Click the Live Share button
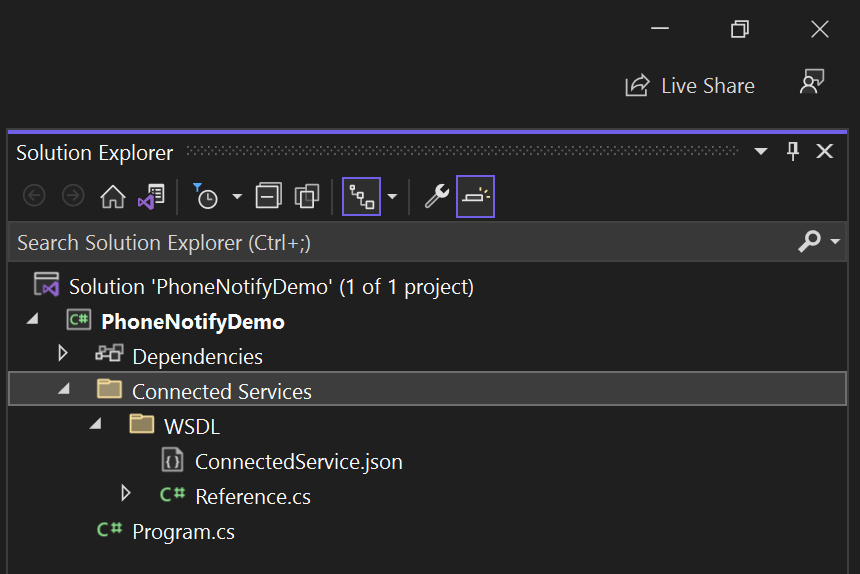 point(690,86)
